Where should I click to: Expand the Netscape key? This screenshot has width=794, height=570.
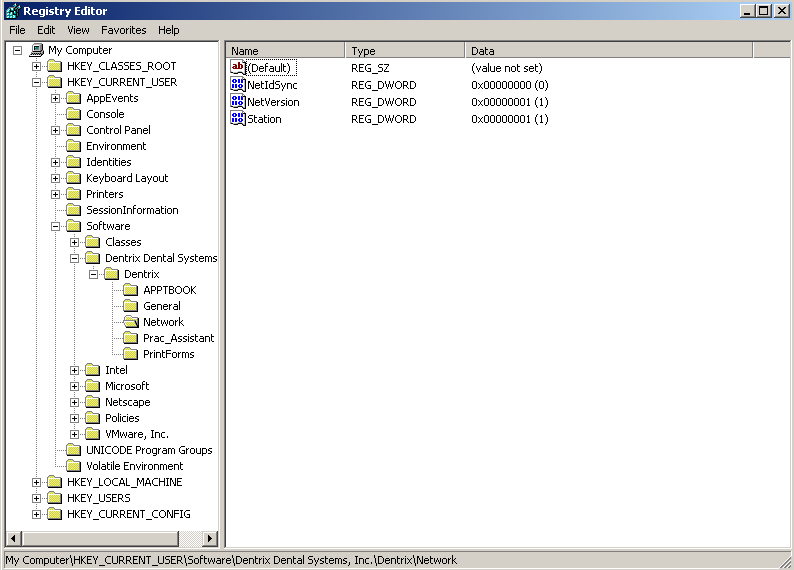pyautogui.click(x=74, y=402)
